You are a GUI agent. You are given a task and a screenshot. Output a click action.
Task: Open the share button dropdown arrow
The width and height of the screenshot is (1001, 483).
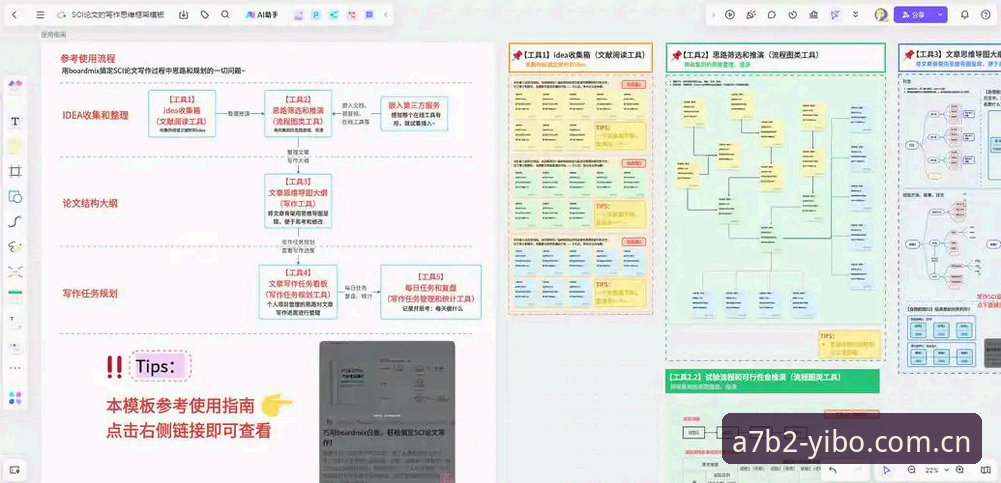coord(940,15)
